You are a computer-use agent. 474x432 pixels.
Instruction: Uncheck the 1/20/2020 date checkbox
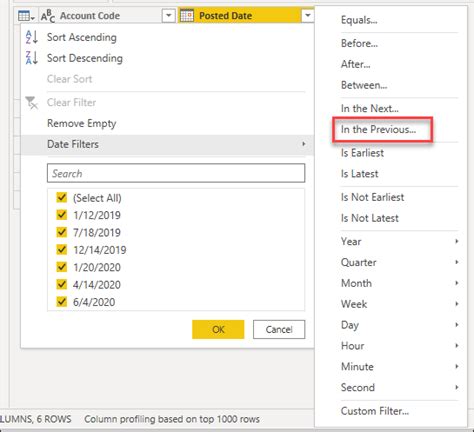pyautogui.click(x=62, y=267)
